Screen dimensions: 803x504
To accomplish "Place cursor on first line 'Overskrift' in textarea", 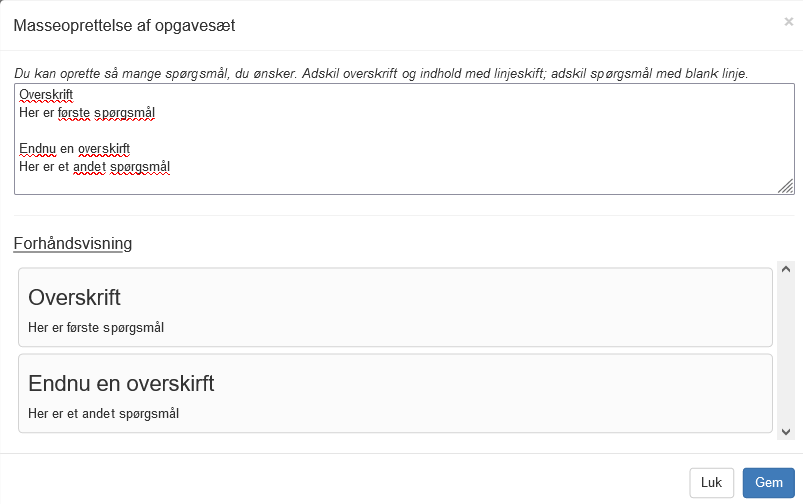I will pyautogui.click(x=46, y=95).
